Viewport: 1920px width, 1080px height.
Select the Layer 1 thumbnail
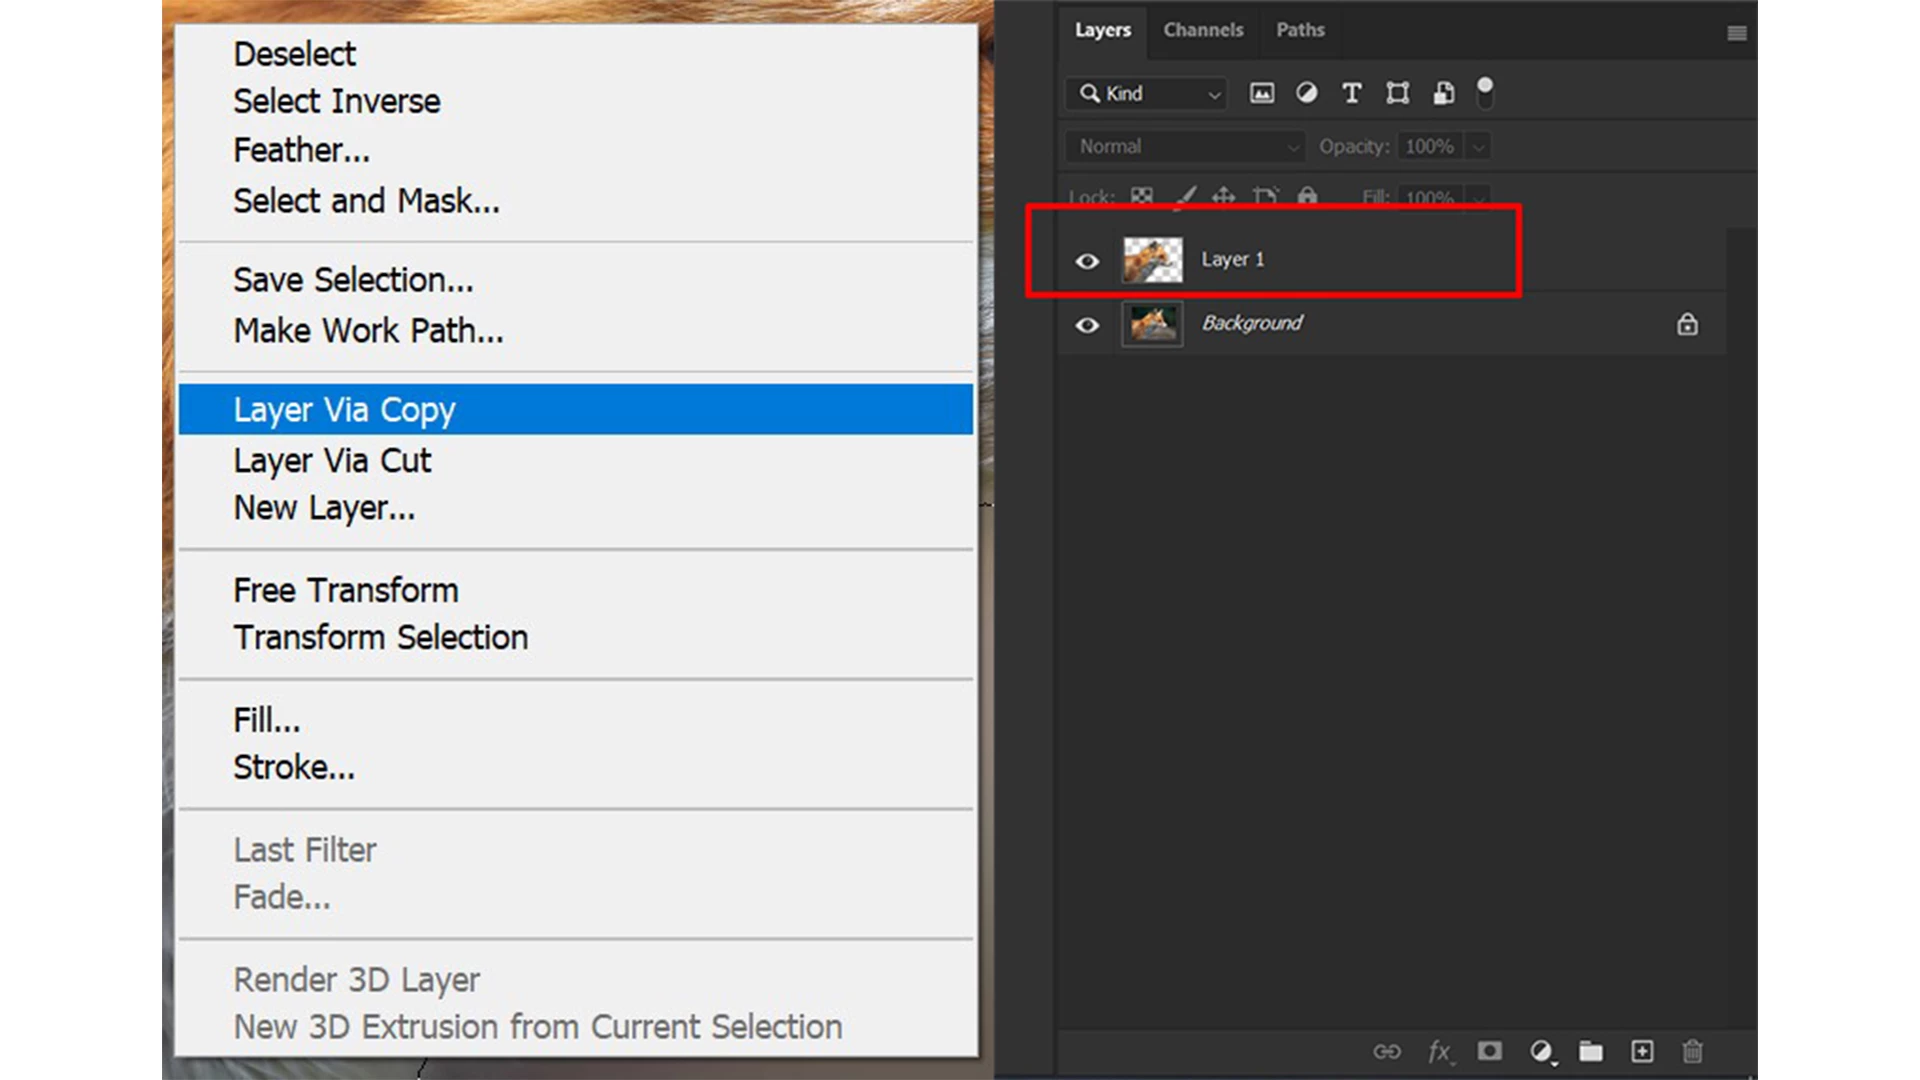click(x=1152, y=260)
